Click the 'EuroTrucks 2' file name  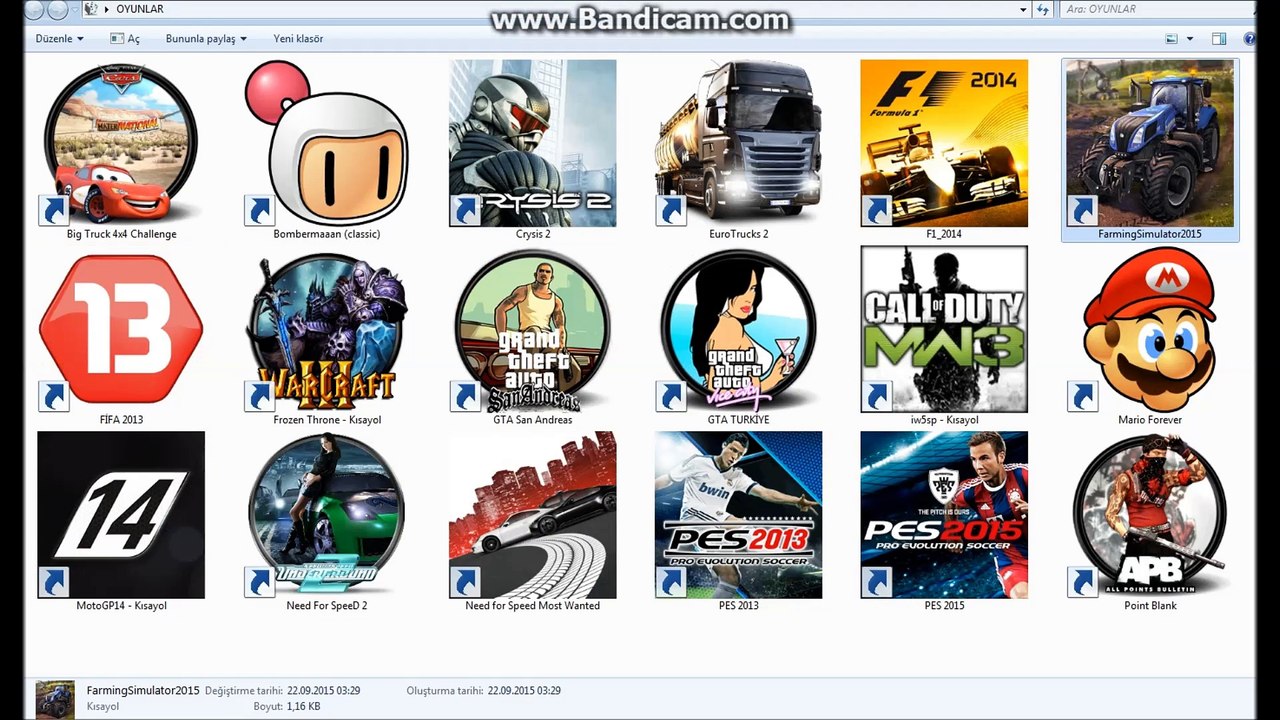tap(739, 234)
